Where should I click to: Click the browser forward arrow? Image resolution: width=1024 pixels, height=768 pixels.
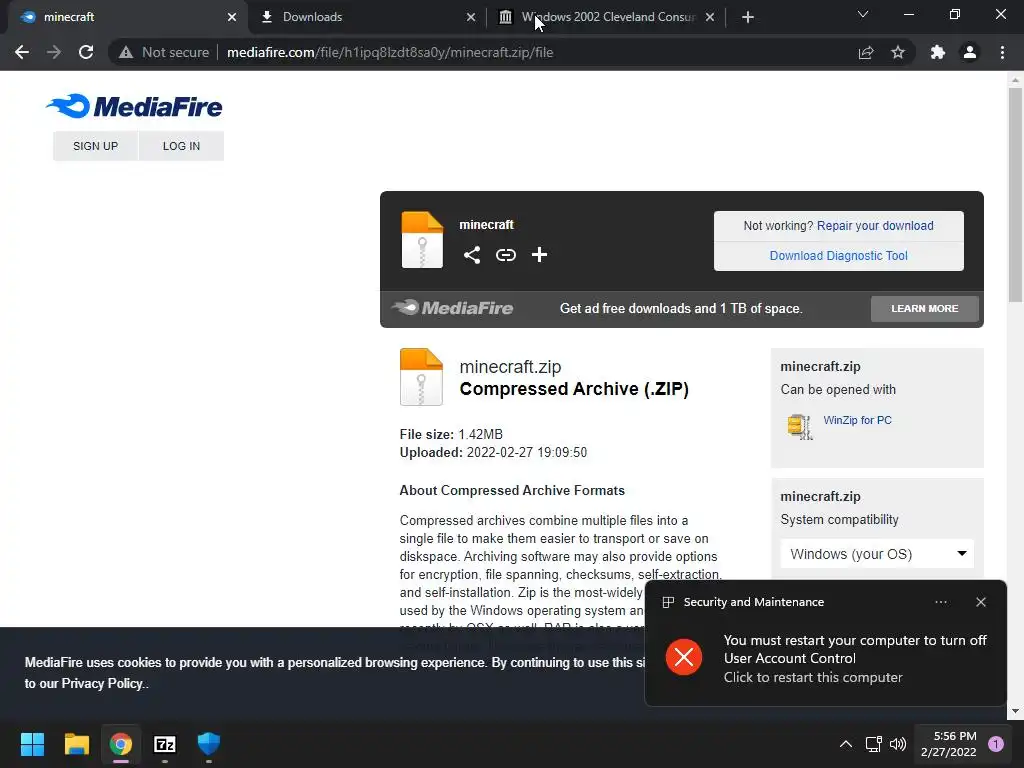click(x=54, y=52)
